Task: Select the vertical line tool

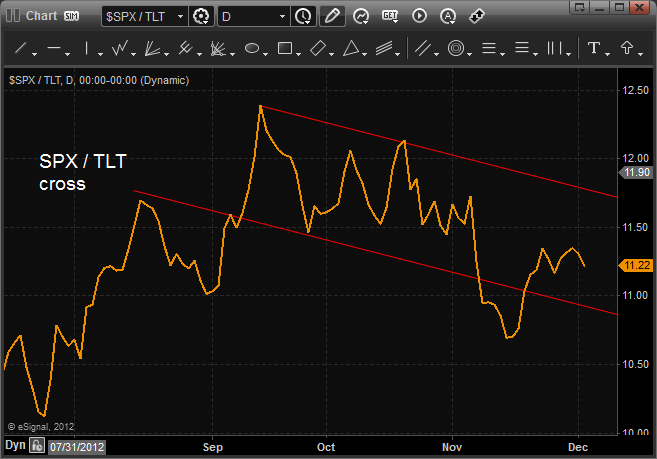Action: coord(86,48)
